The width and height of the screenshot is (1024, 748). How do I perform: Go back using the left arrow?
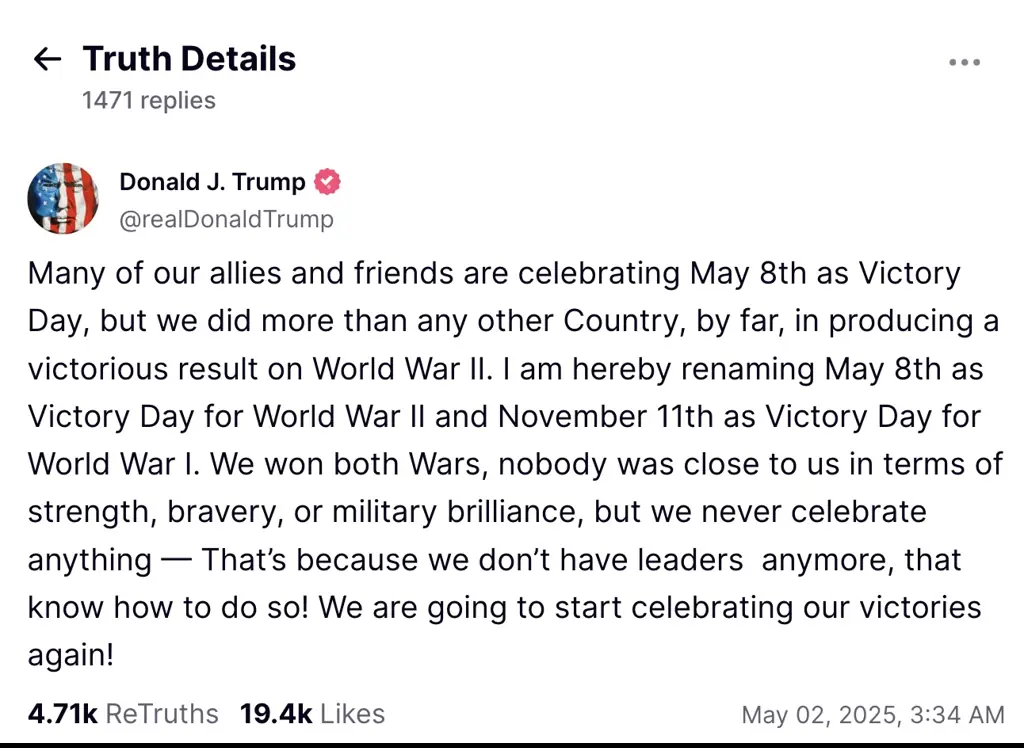[x=47, y=60]
